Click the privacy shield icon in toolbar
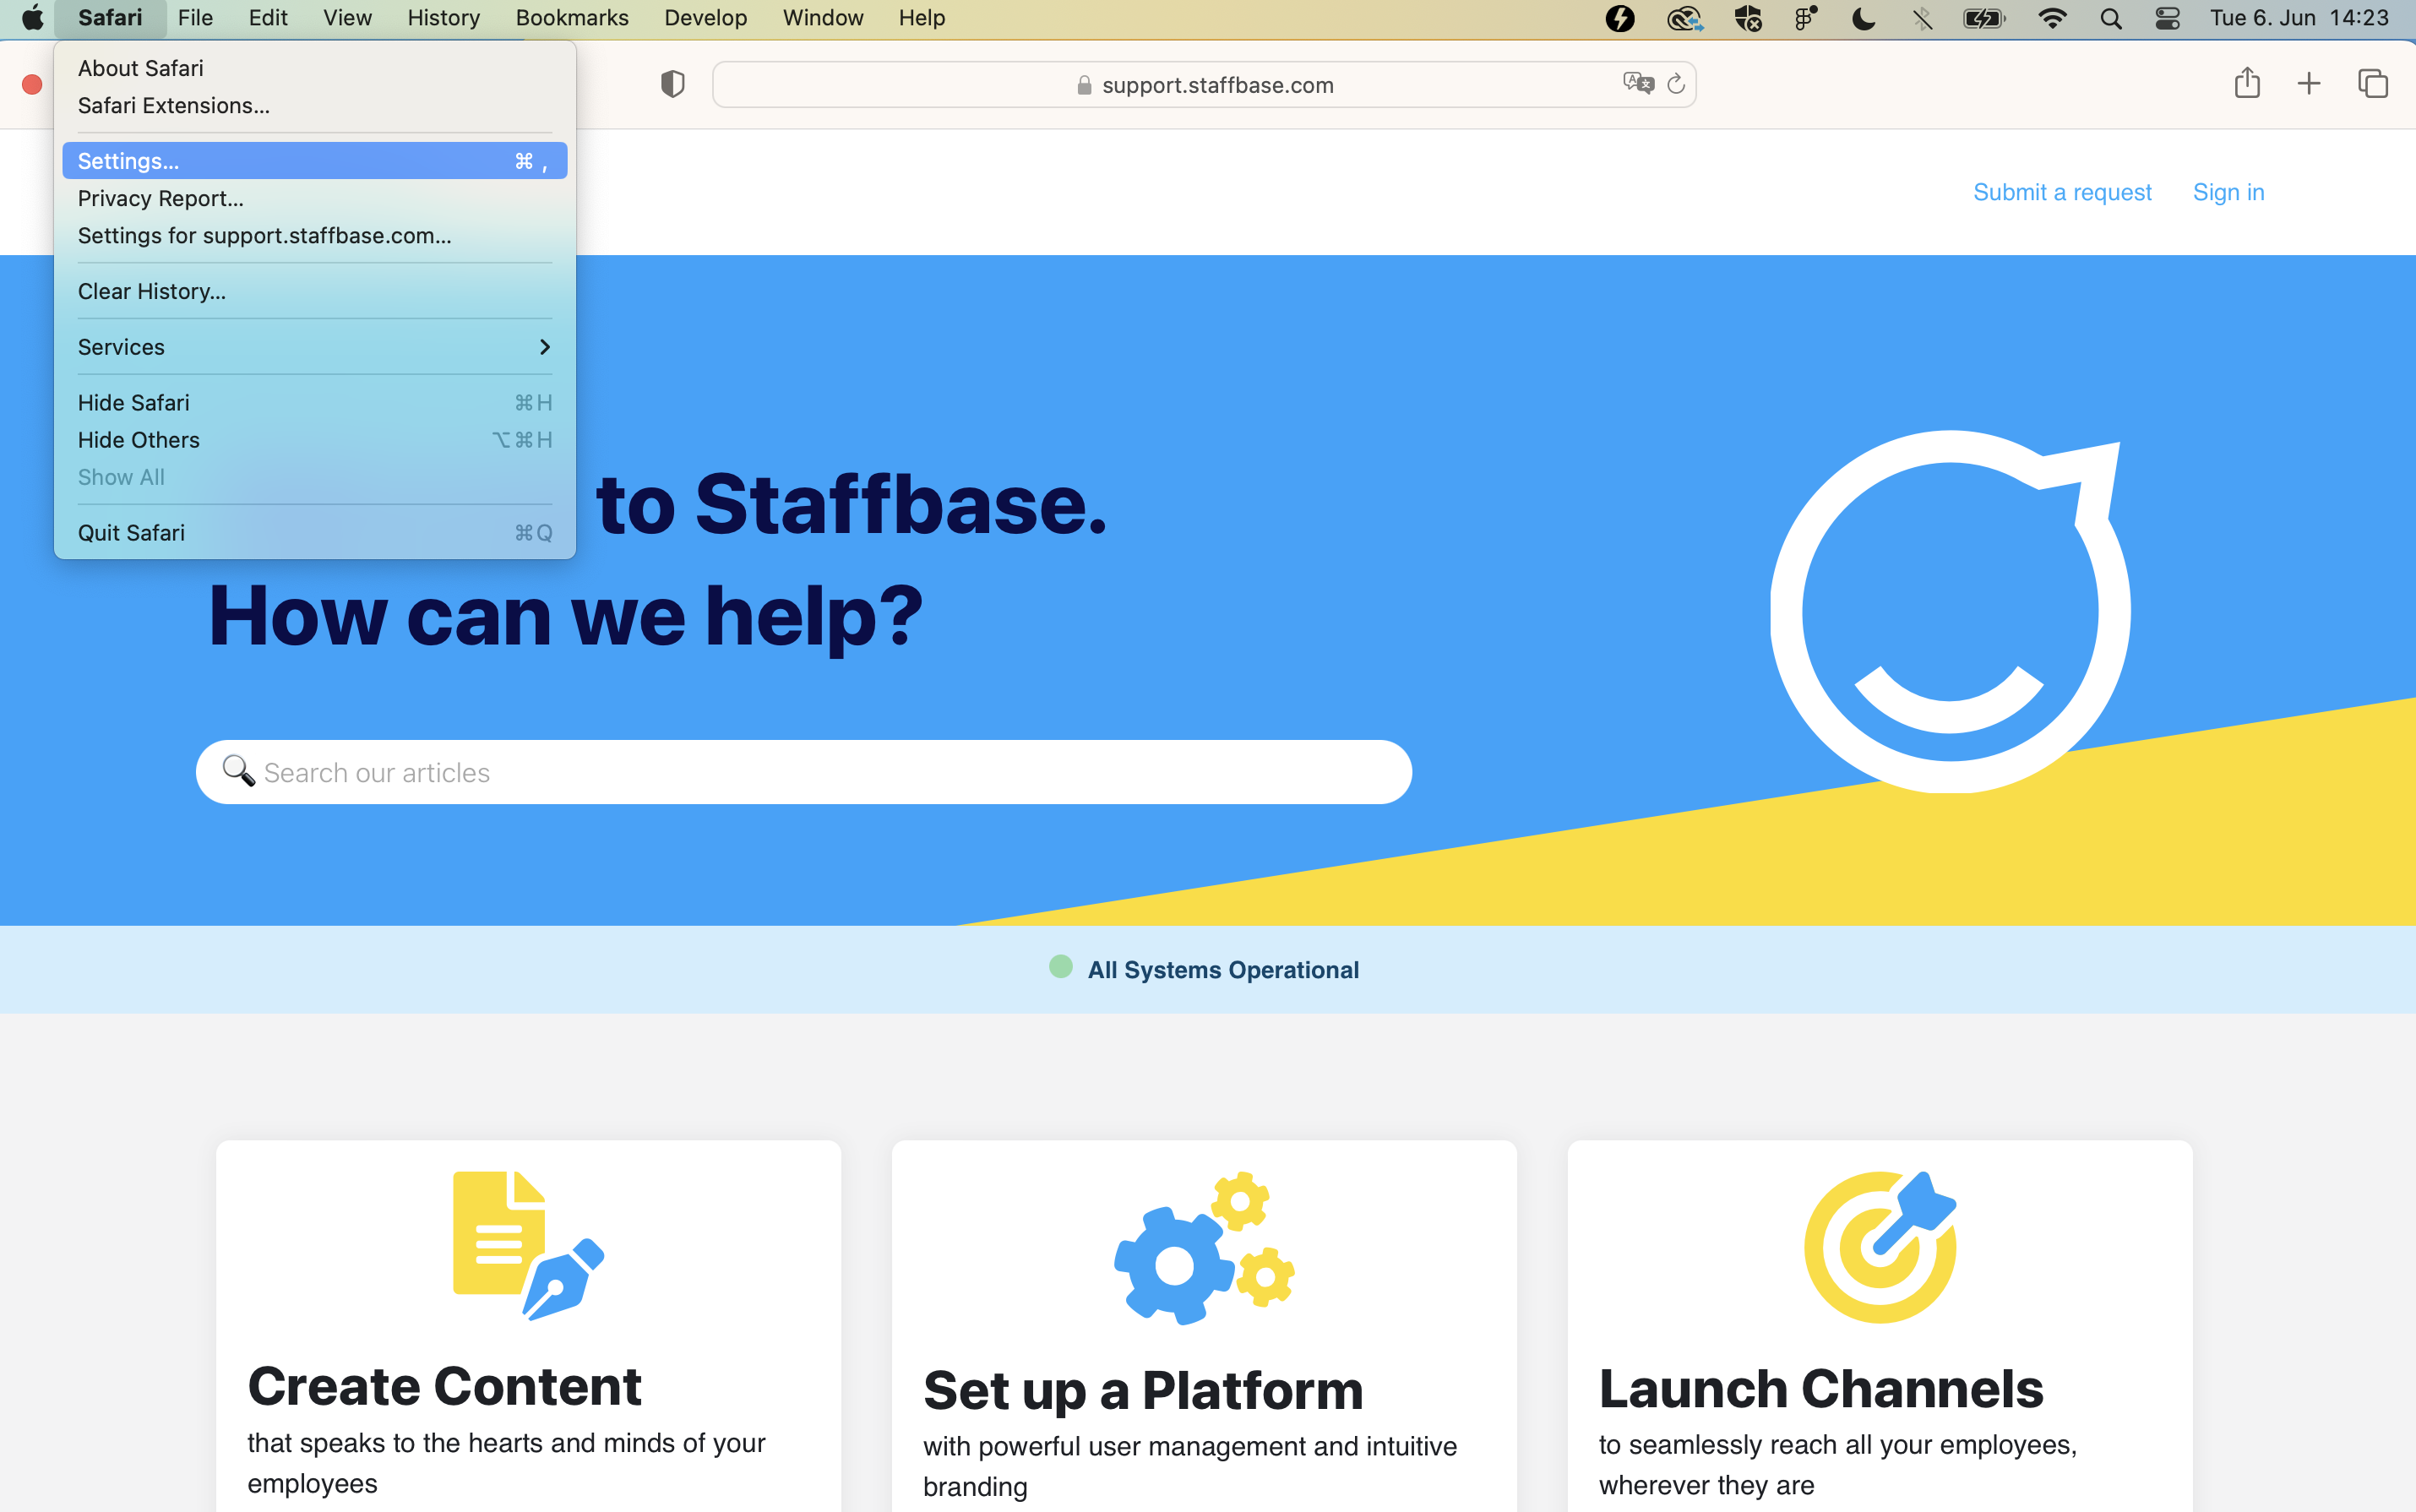This screenshot has height=1512, width=2416. point(673,84)
